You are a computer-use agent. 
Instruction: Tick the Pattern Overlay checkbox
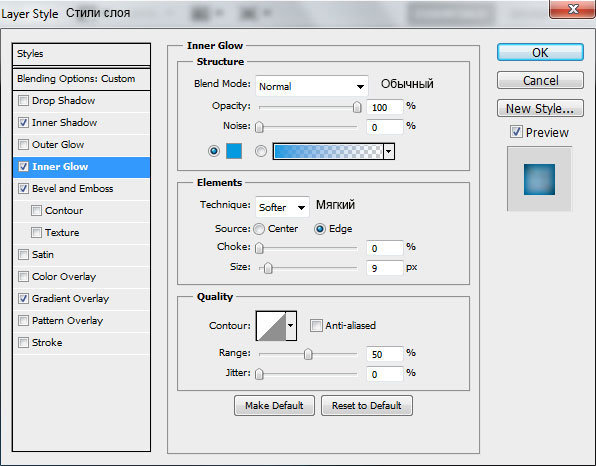pos(23,321)
